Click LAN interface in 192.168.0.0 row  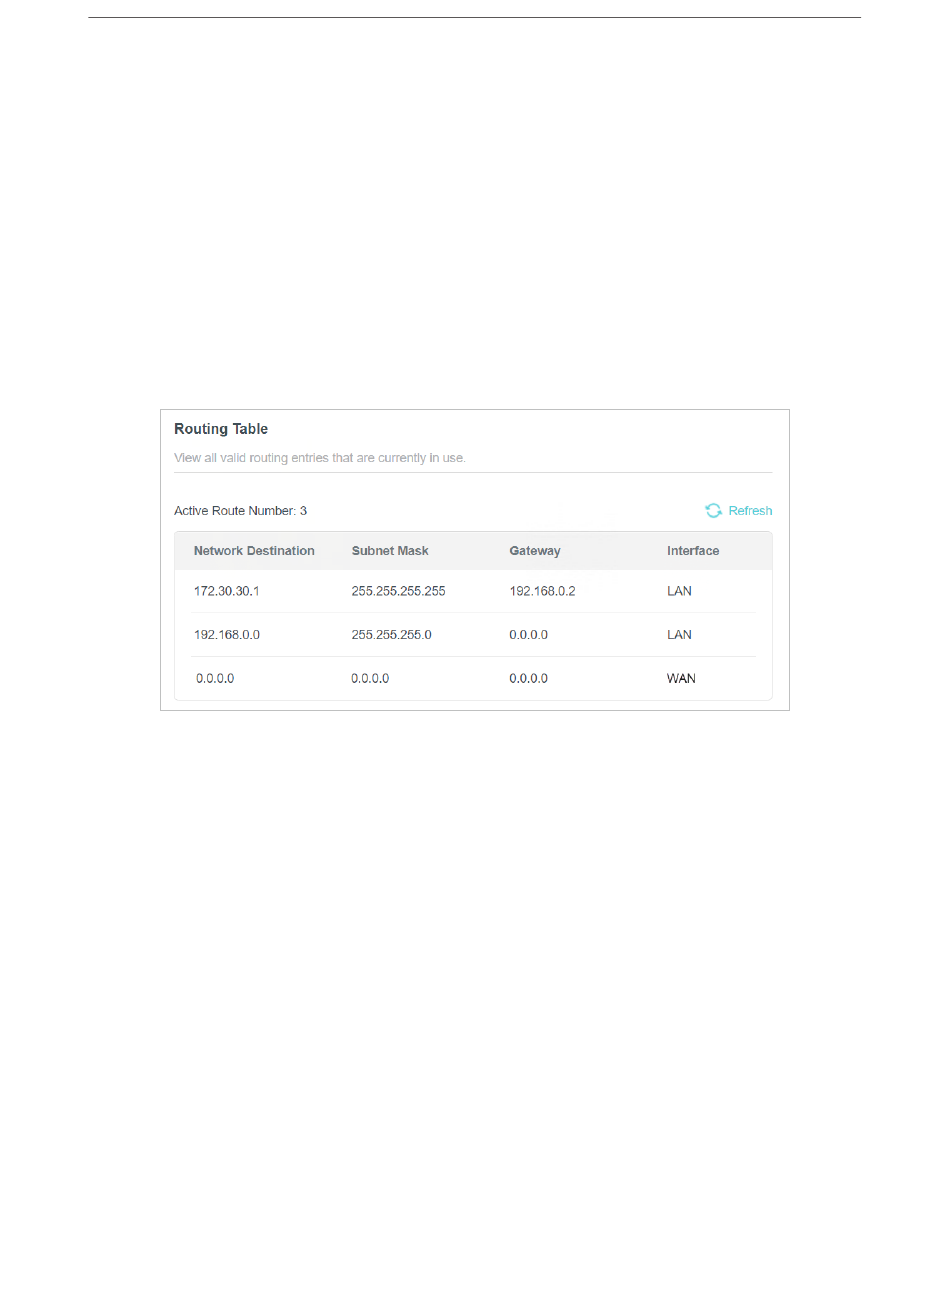pyautogui.click(x=679, y=635)
